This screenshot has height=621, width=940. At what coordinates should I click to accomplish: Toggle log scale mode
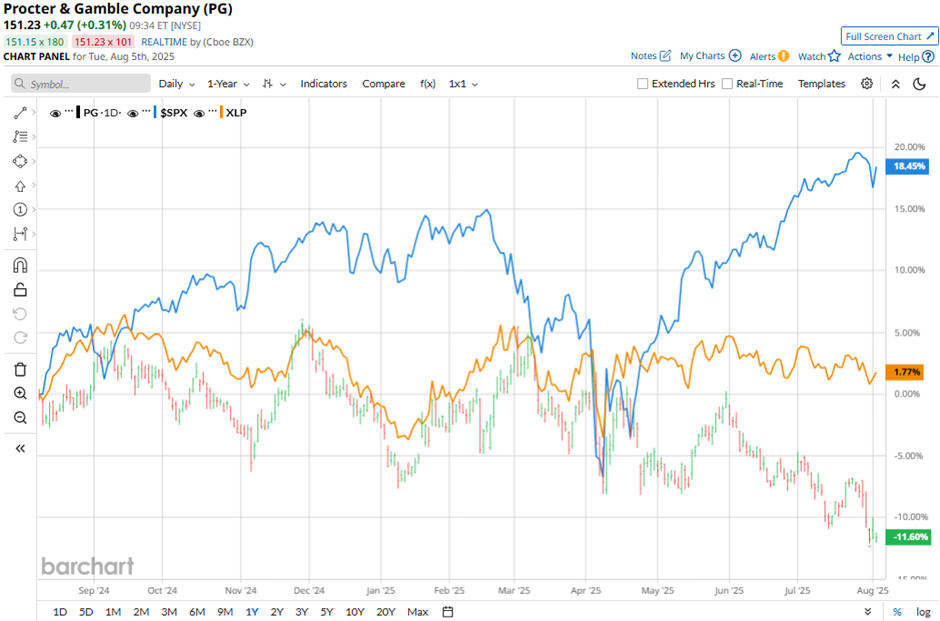(924, 611)
